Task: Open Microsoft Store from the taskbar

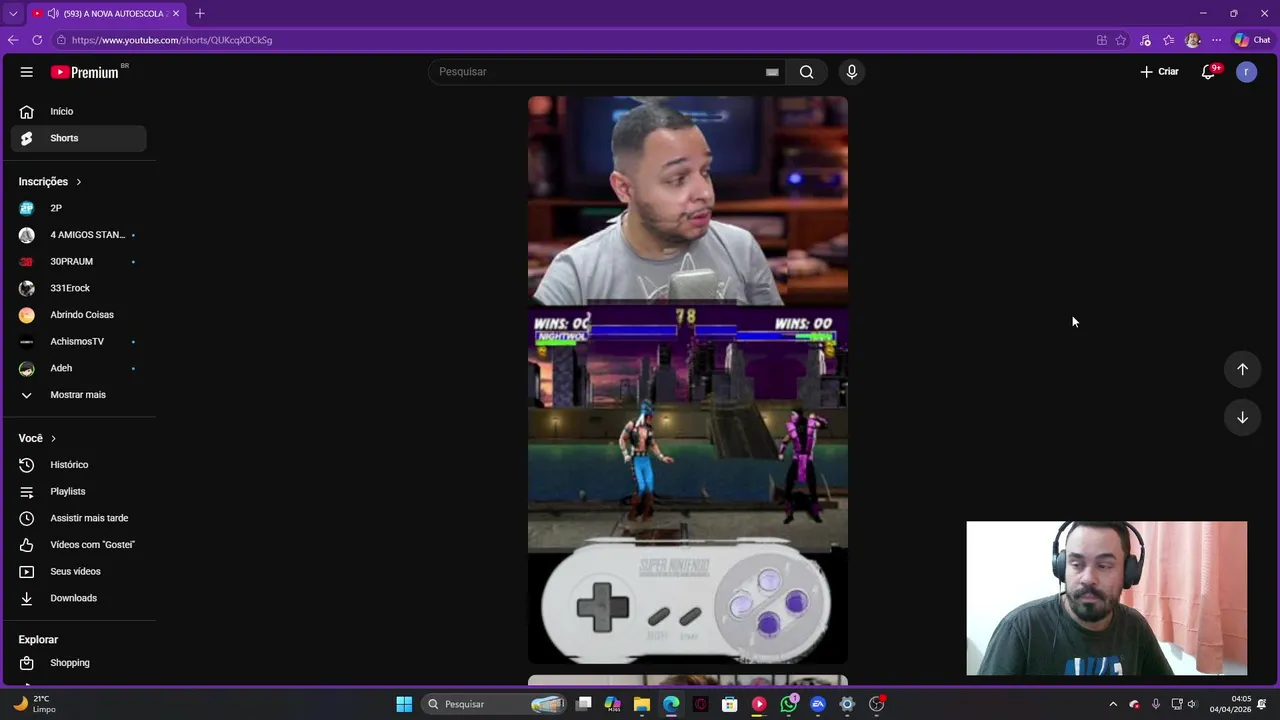Action: [x=730, y=704]
